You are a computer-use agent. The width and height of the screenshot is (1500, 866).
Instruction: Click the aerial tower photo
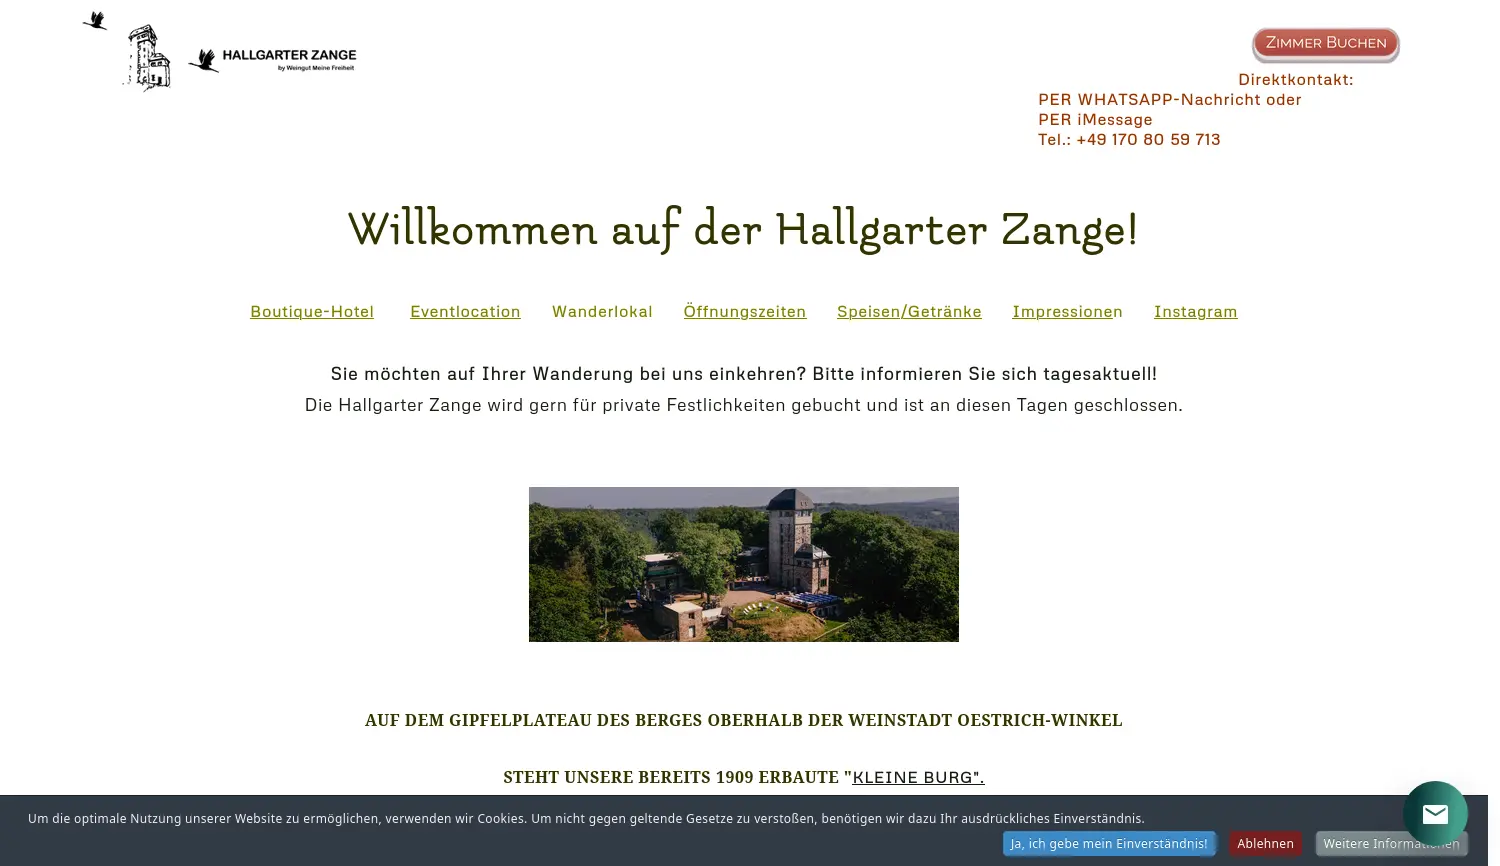[x=743, y=564]
